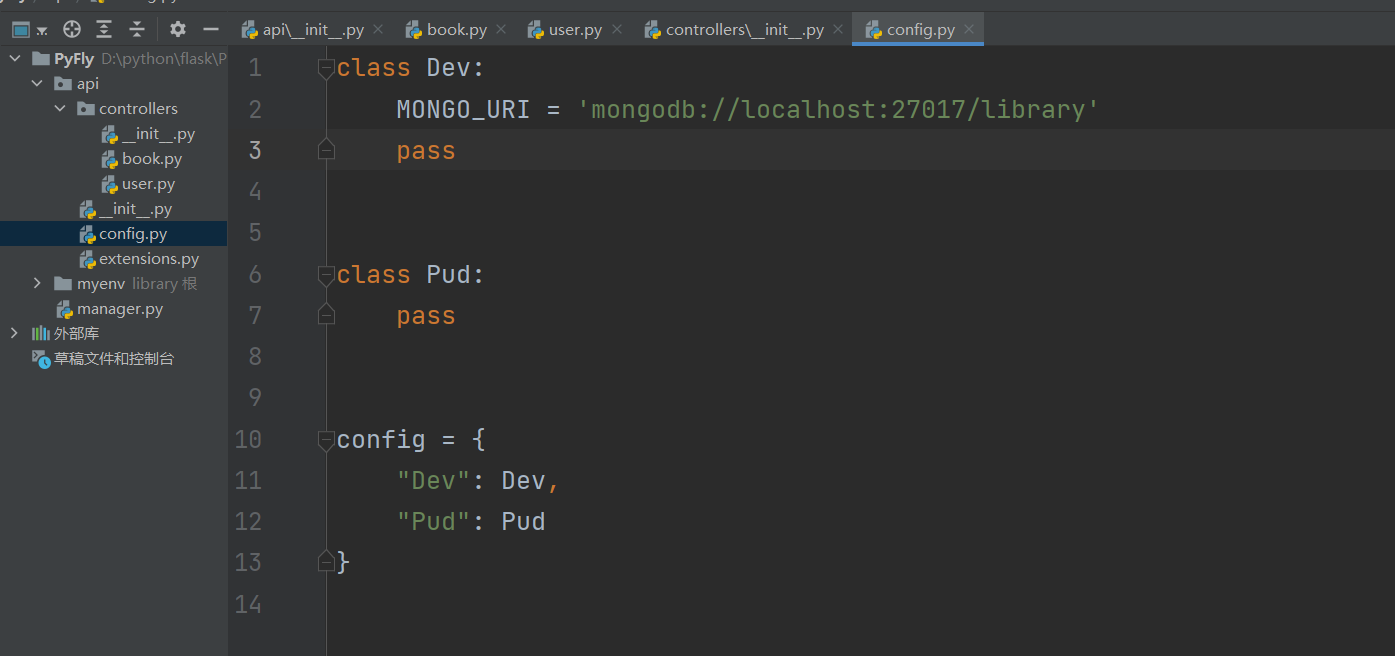The image size is (1395, 656).
Task: Click the class name Dev on line 1
Action: pyautogui.click(x=448, y=68)
